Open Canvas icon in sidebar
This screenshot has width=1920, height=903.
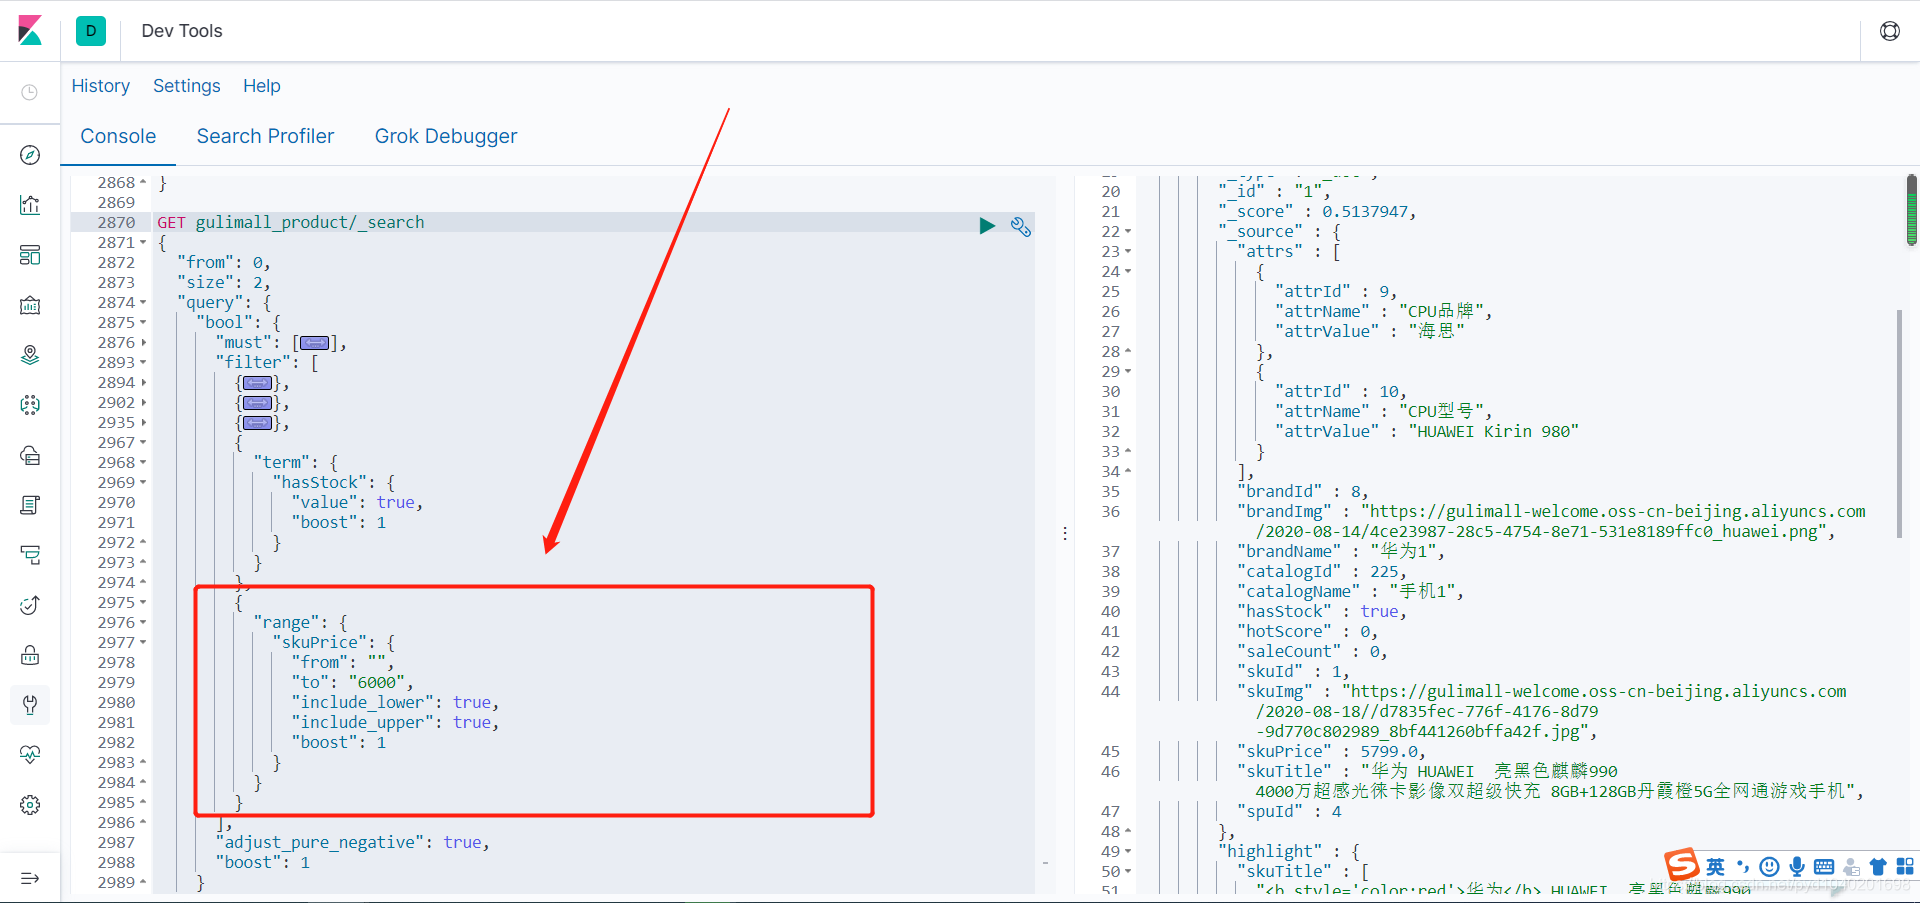(30, 305)
